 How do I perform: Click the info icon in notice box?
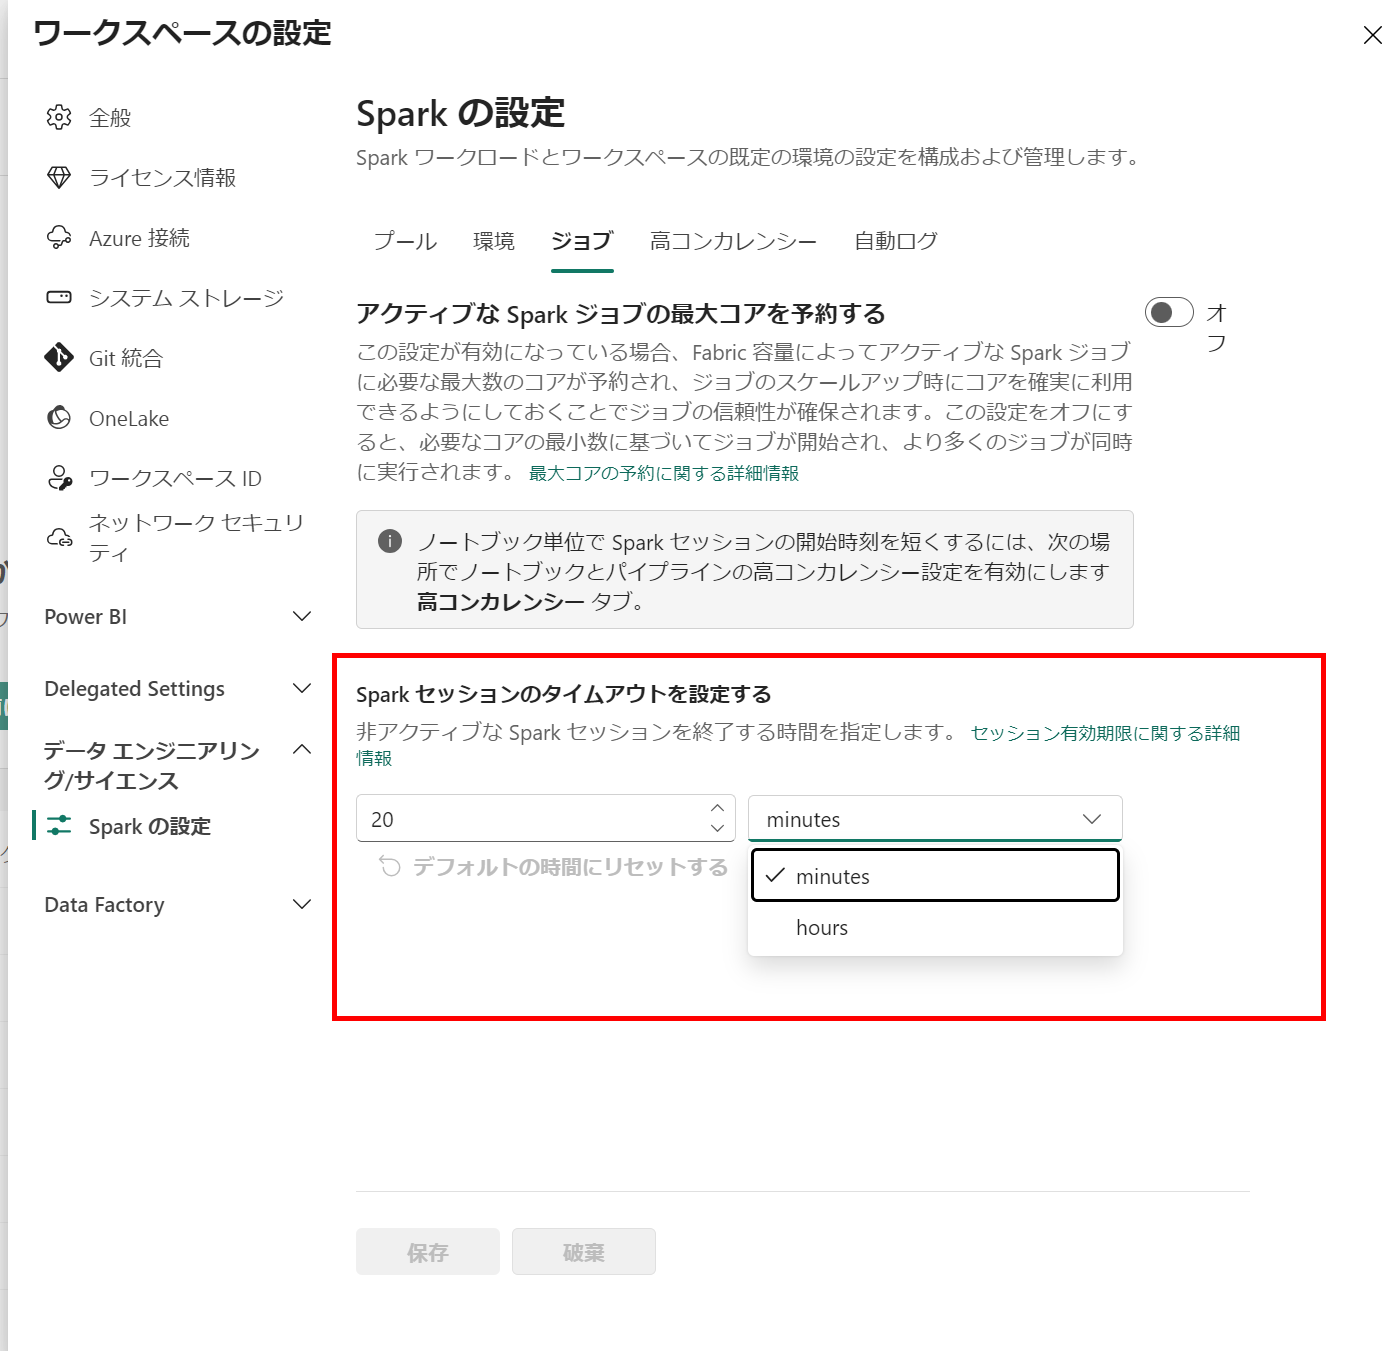(x=390, y=541)
